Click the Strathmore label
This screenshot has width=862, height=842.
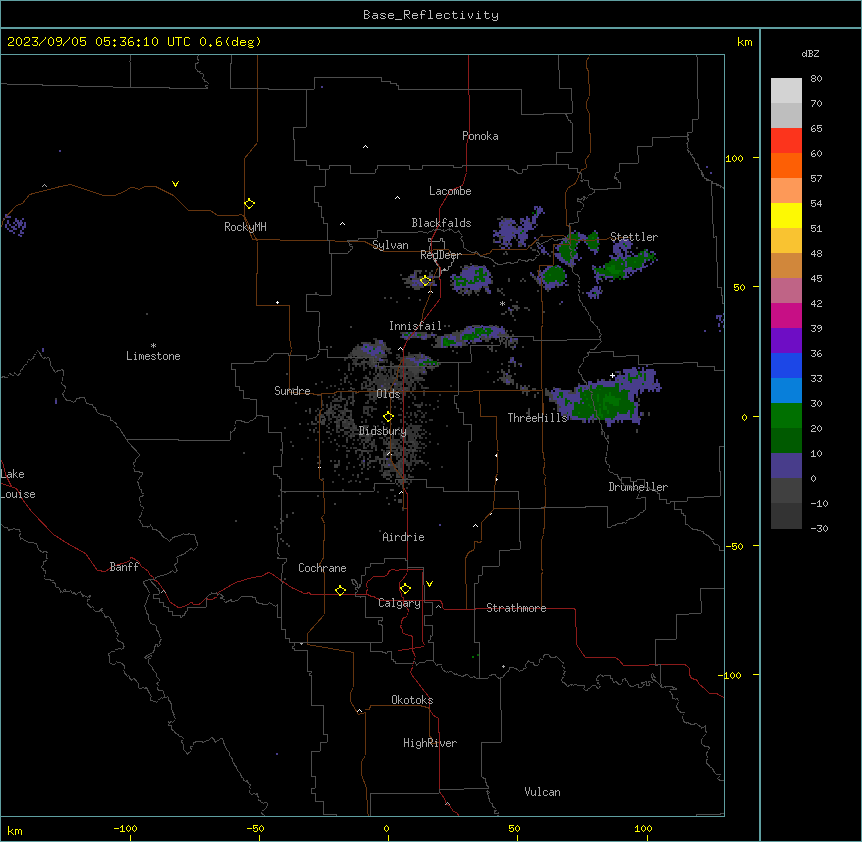(x=516, y=608)
